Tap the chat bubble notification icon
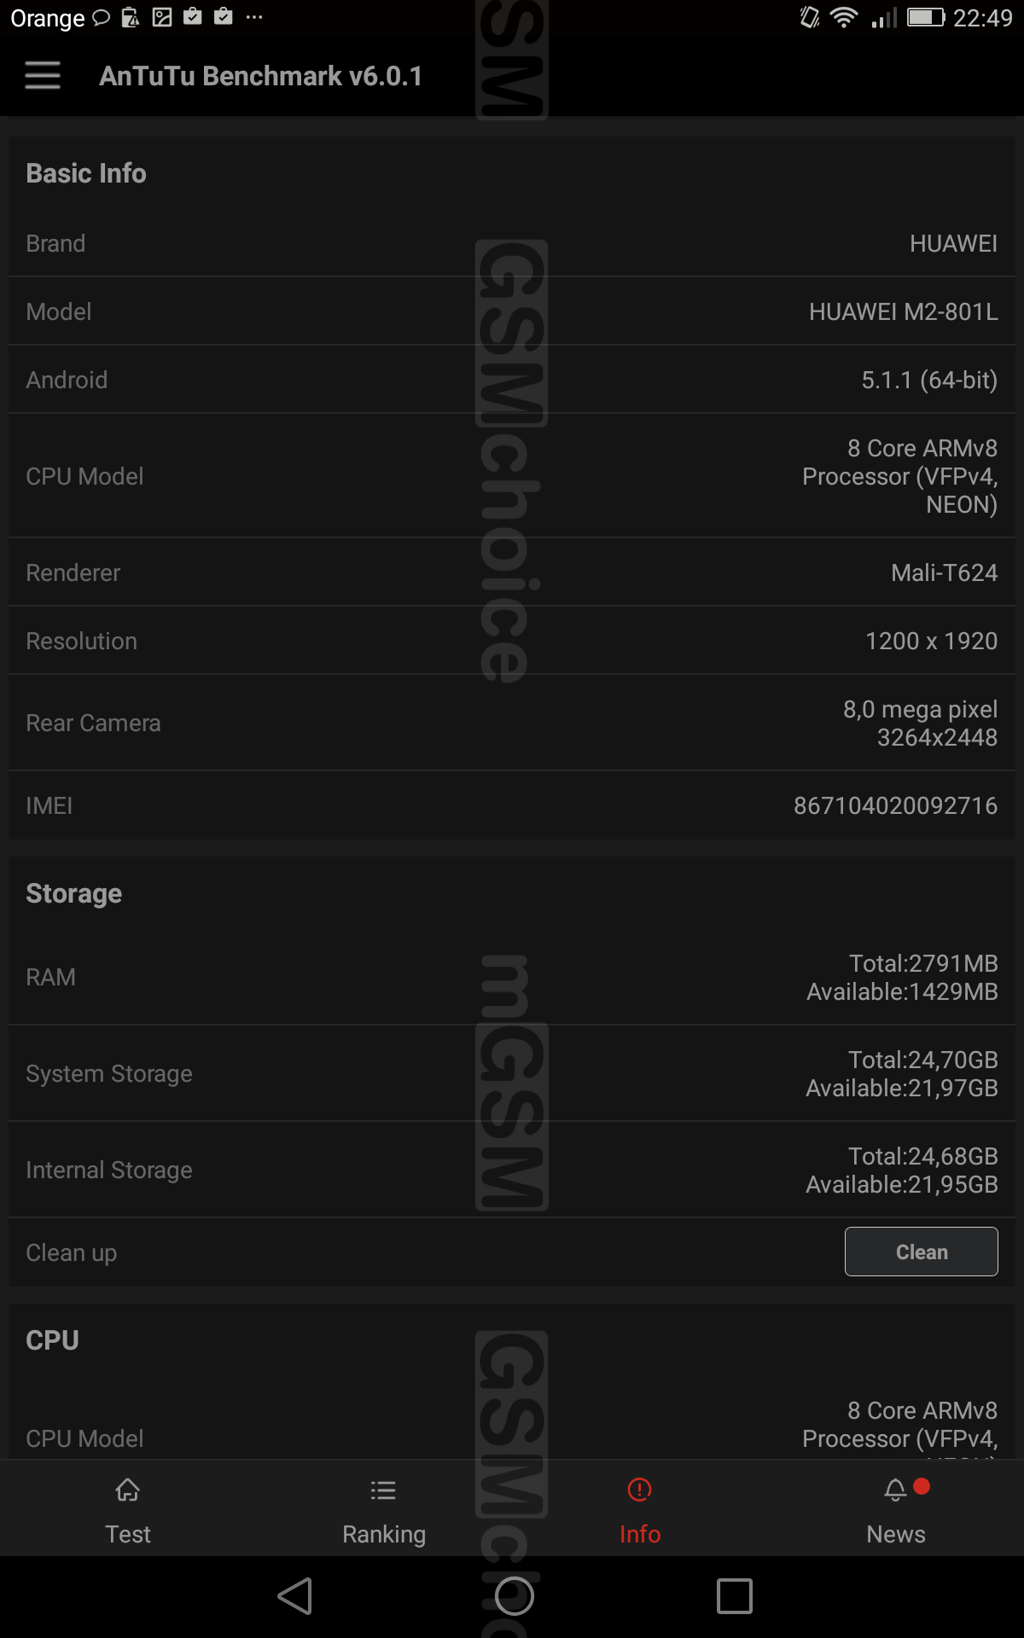Screen dimensions: 1024x1638 (x=101, y=18)
